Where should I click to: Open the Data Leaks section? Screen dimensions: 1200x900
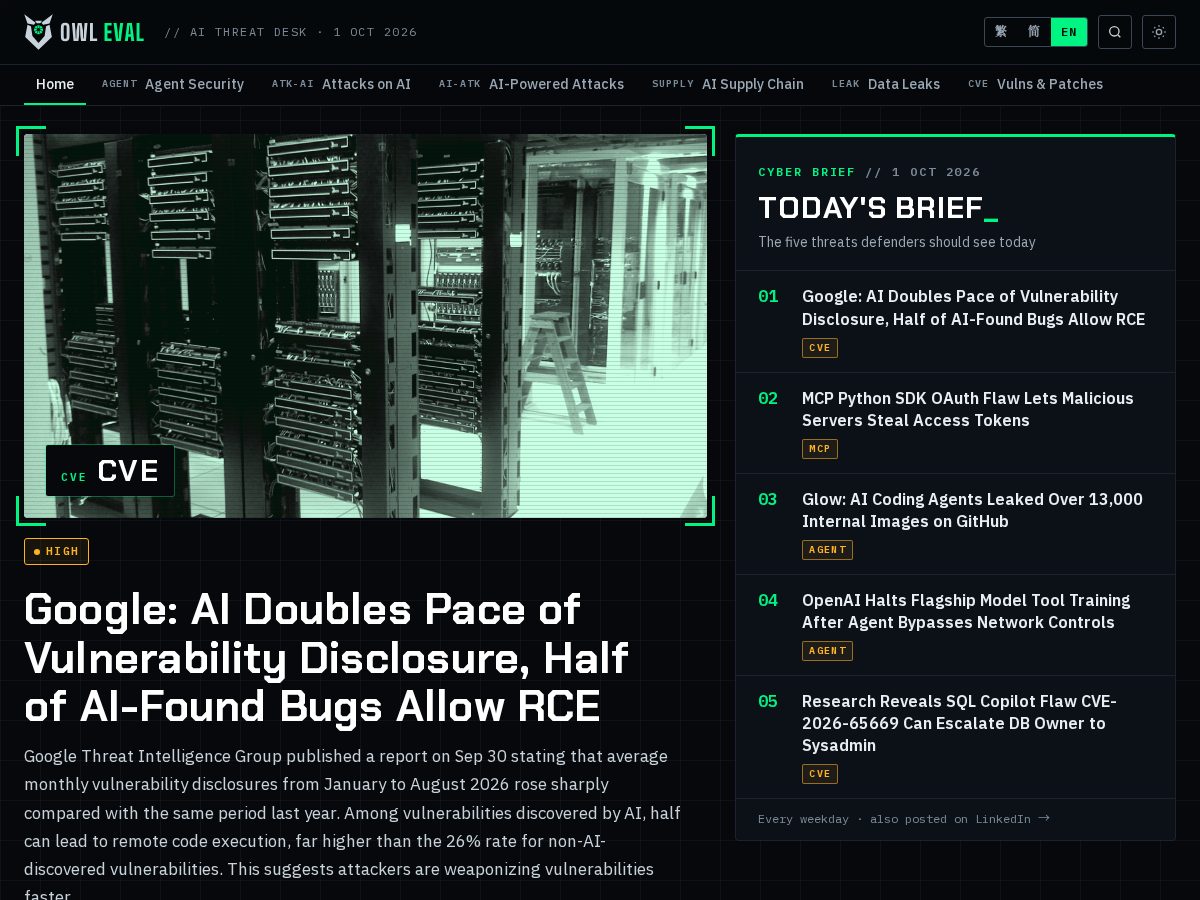886,84
